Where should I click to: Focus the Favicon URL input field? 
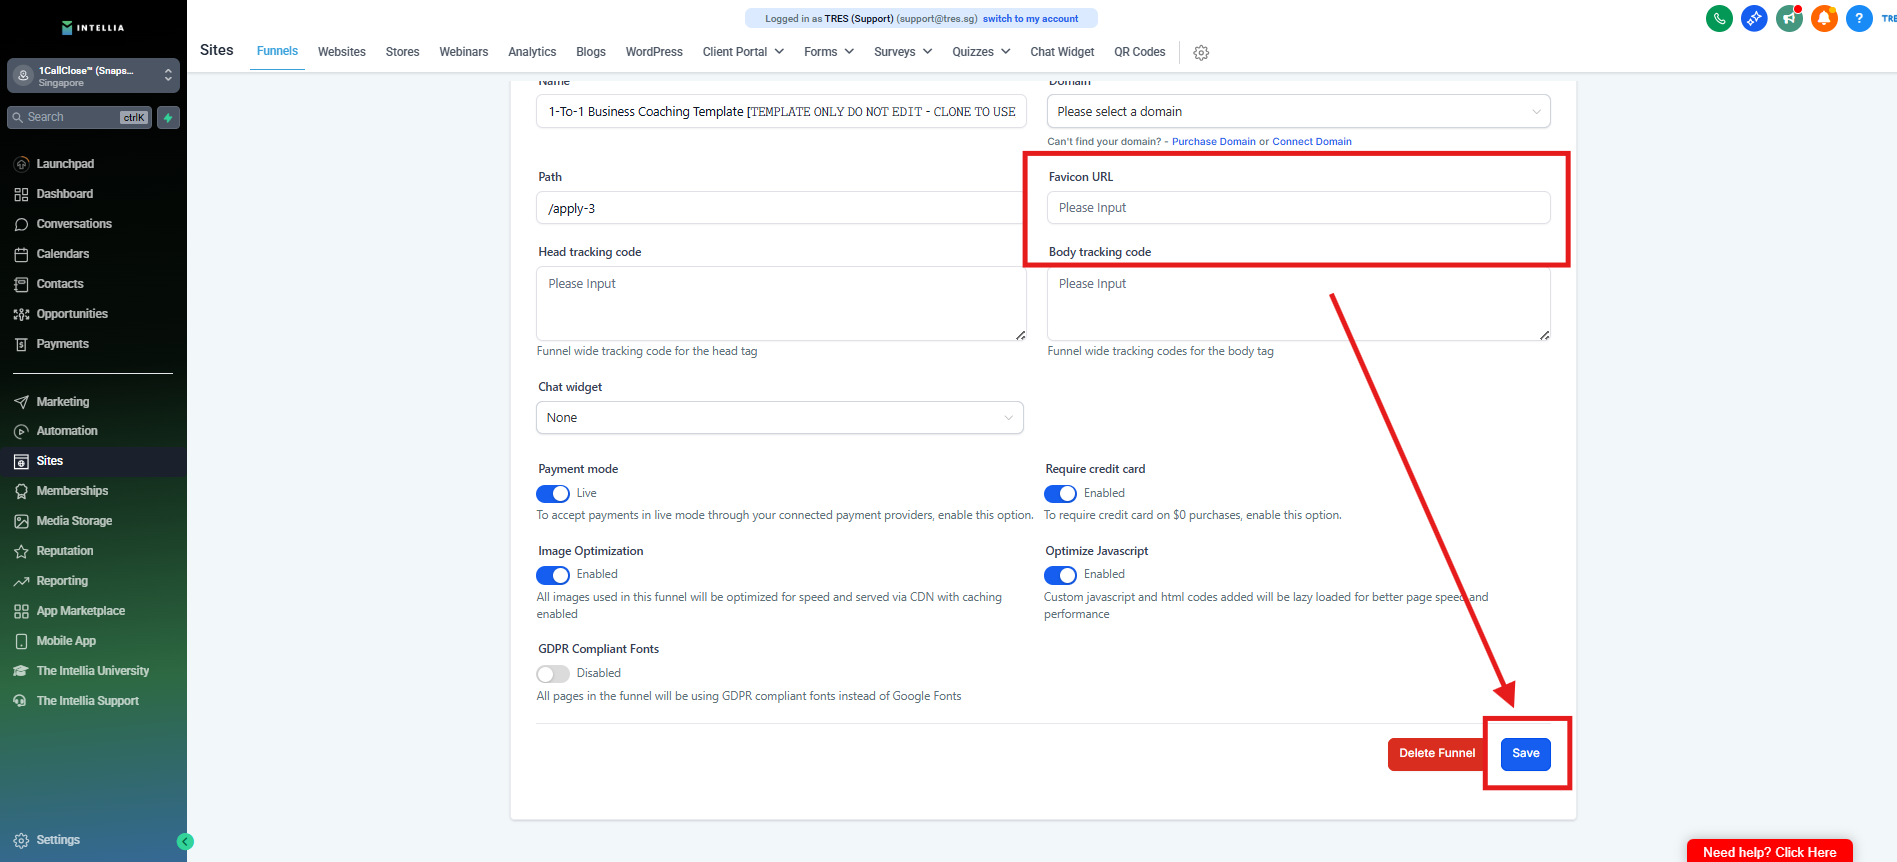click(x=1298, y=208)
